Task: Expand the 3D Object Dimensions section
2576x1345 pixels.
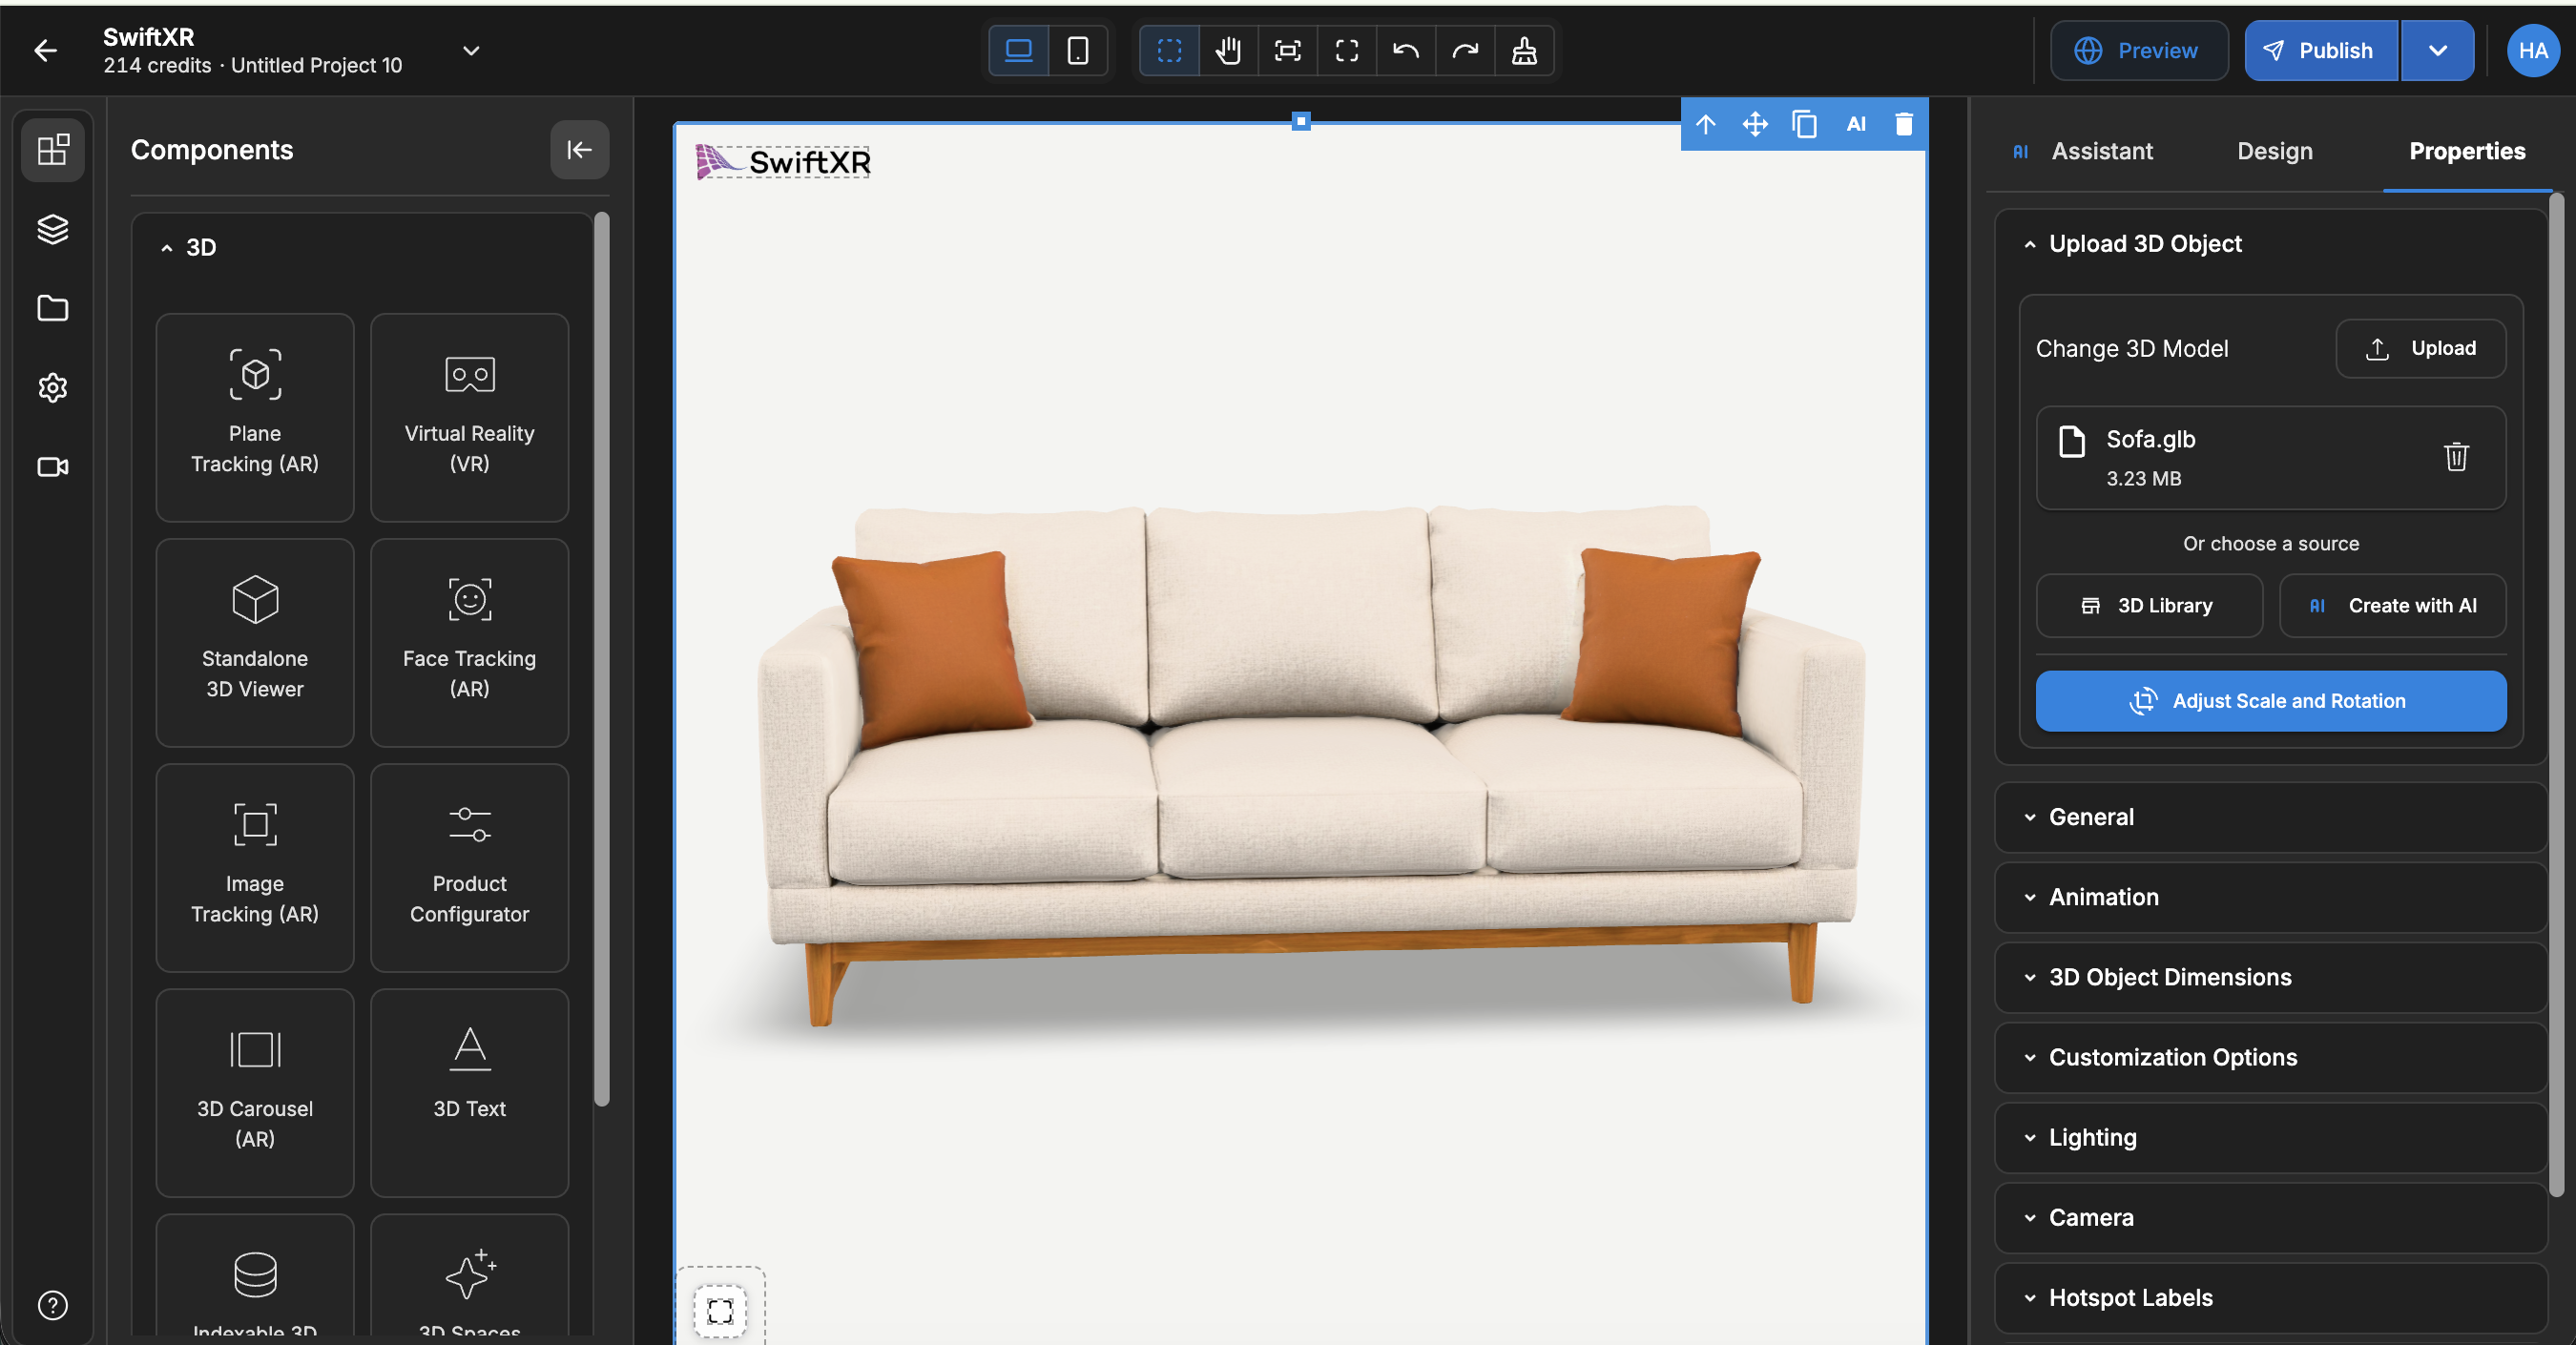Action: pos(2270,977)
